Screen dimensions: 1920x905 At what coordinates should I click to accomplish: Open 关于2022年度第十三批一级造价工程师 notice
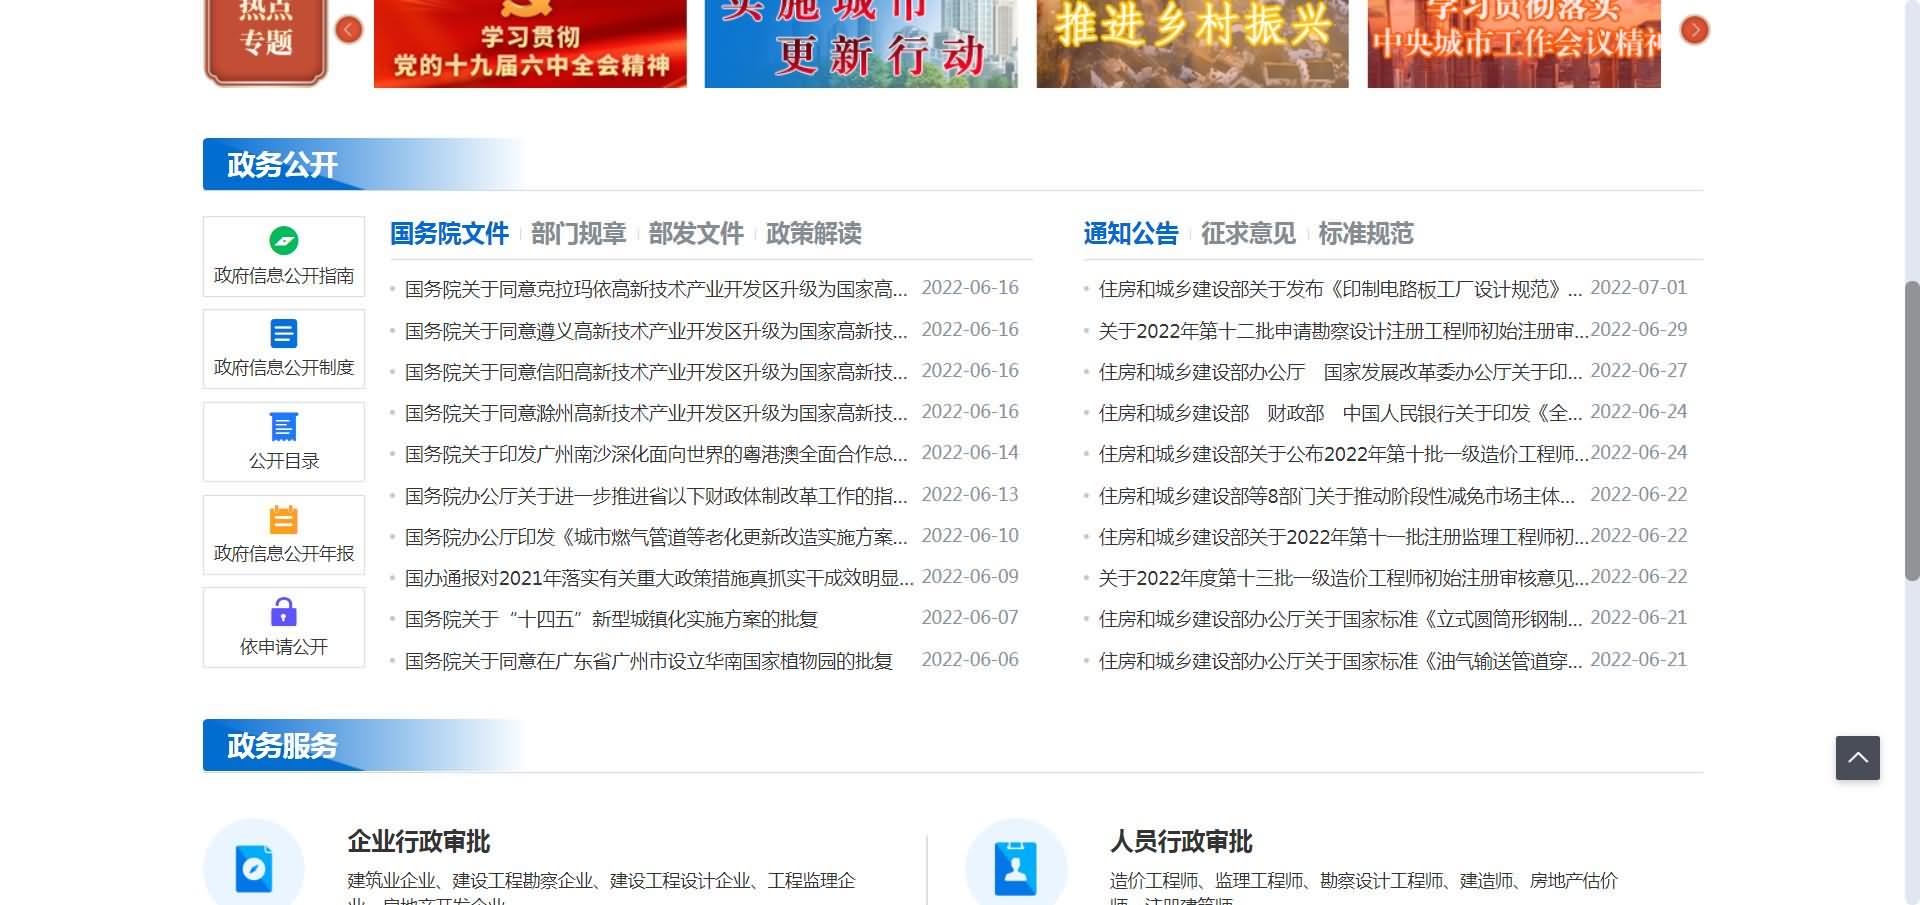pyautogui.click(x=1343, y=578)
